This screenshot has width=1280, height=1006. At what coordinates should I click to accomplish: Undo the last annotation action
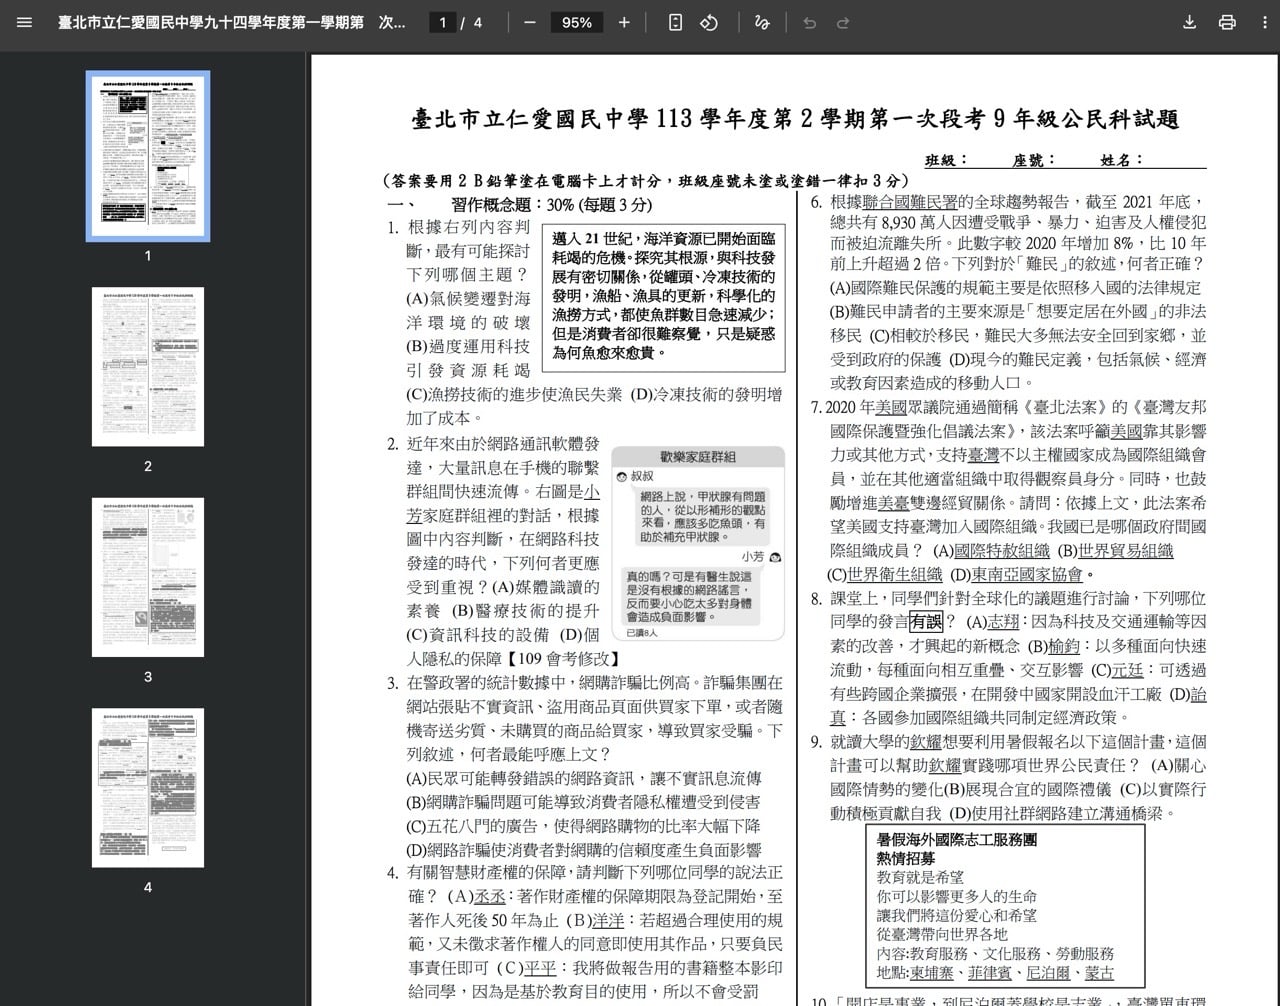809,22
